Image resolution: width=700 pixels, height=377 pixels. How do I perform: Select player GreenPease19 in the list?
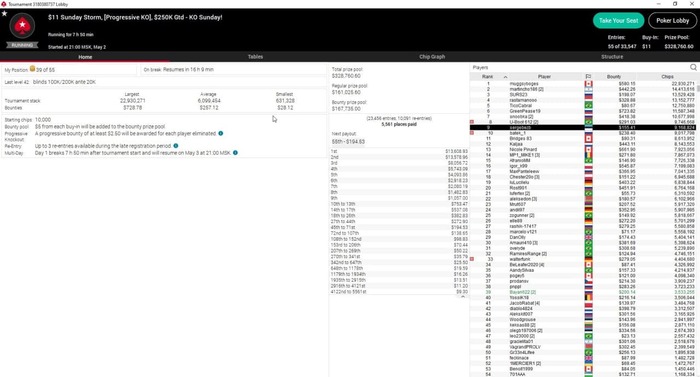coord(525,111)
